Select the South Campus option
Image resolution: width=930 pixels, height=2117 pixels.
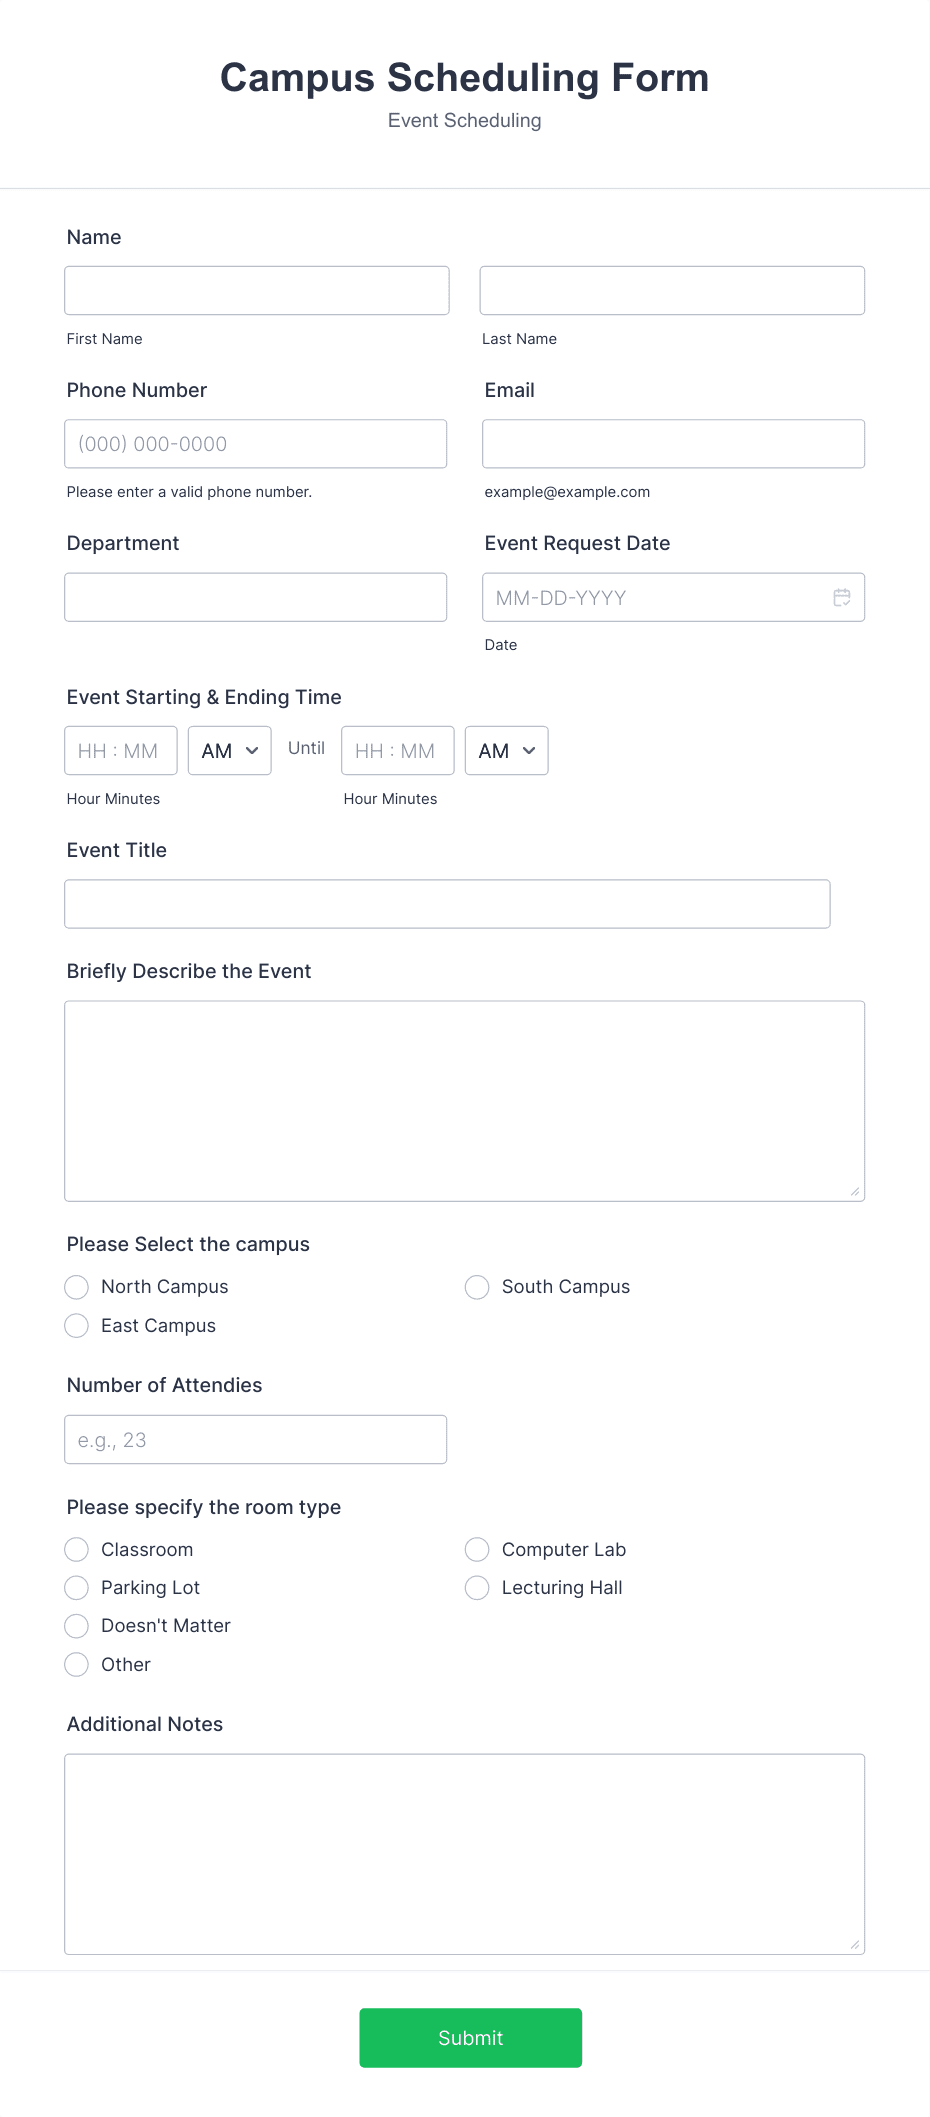476,1287
